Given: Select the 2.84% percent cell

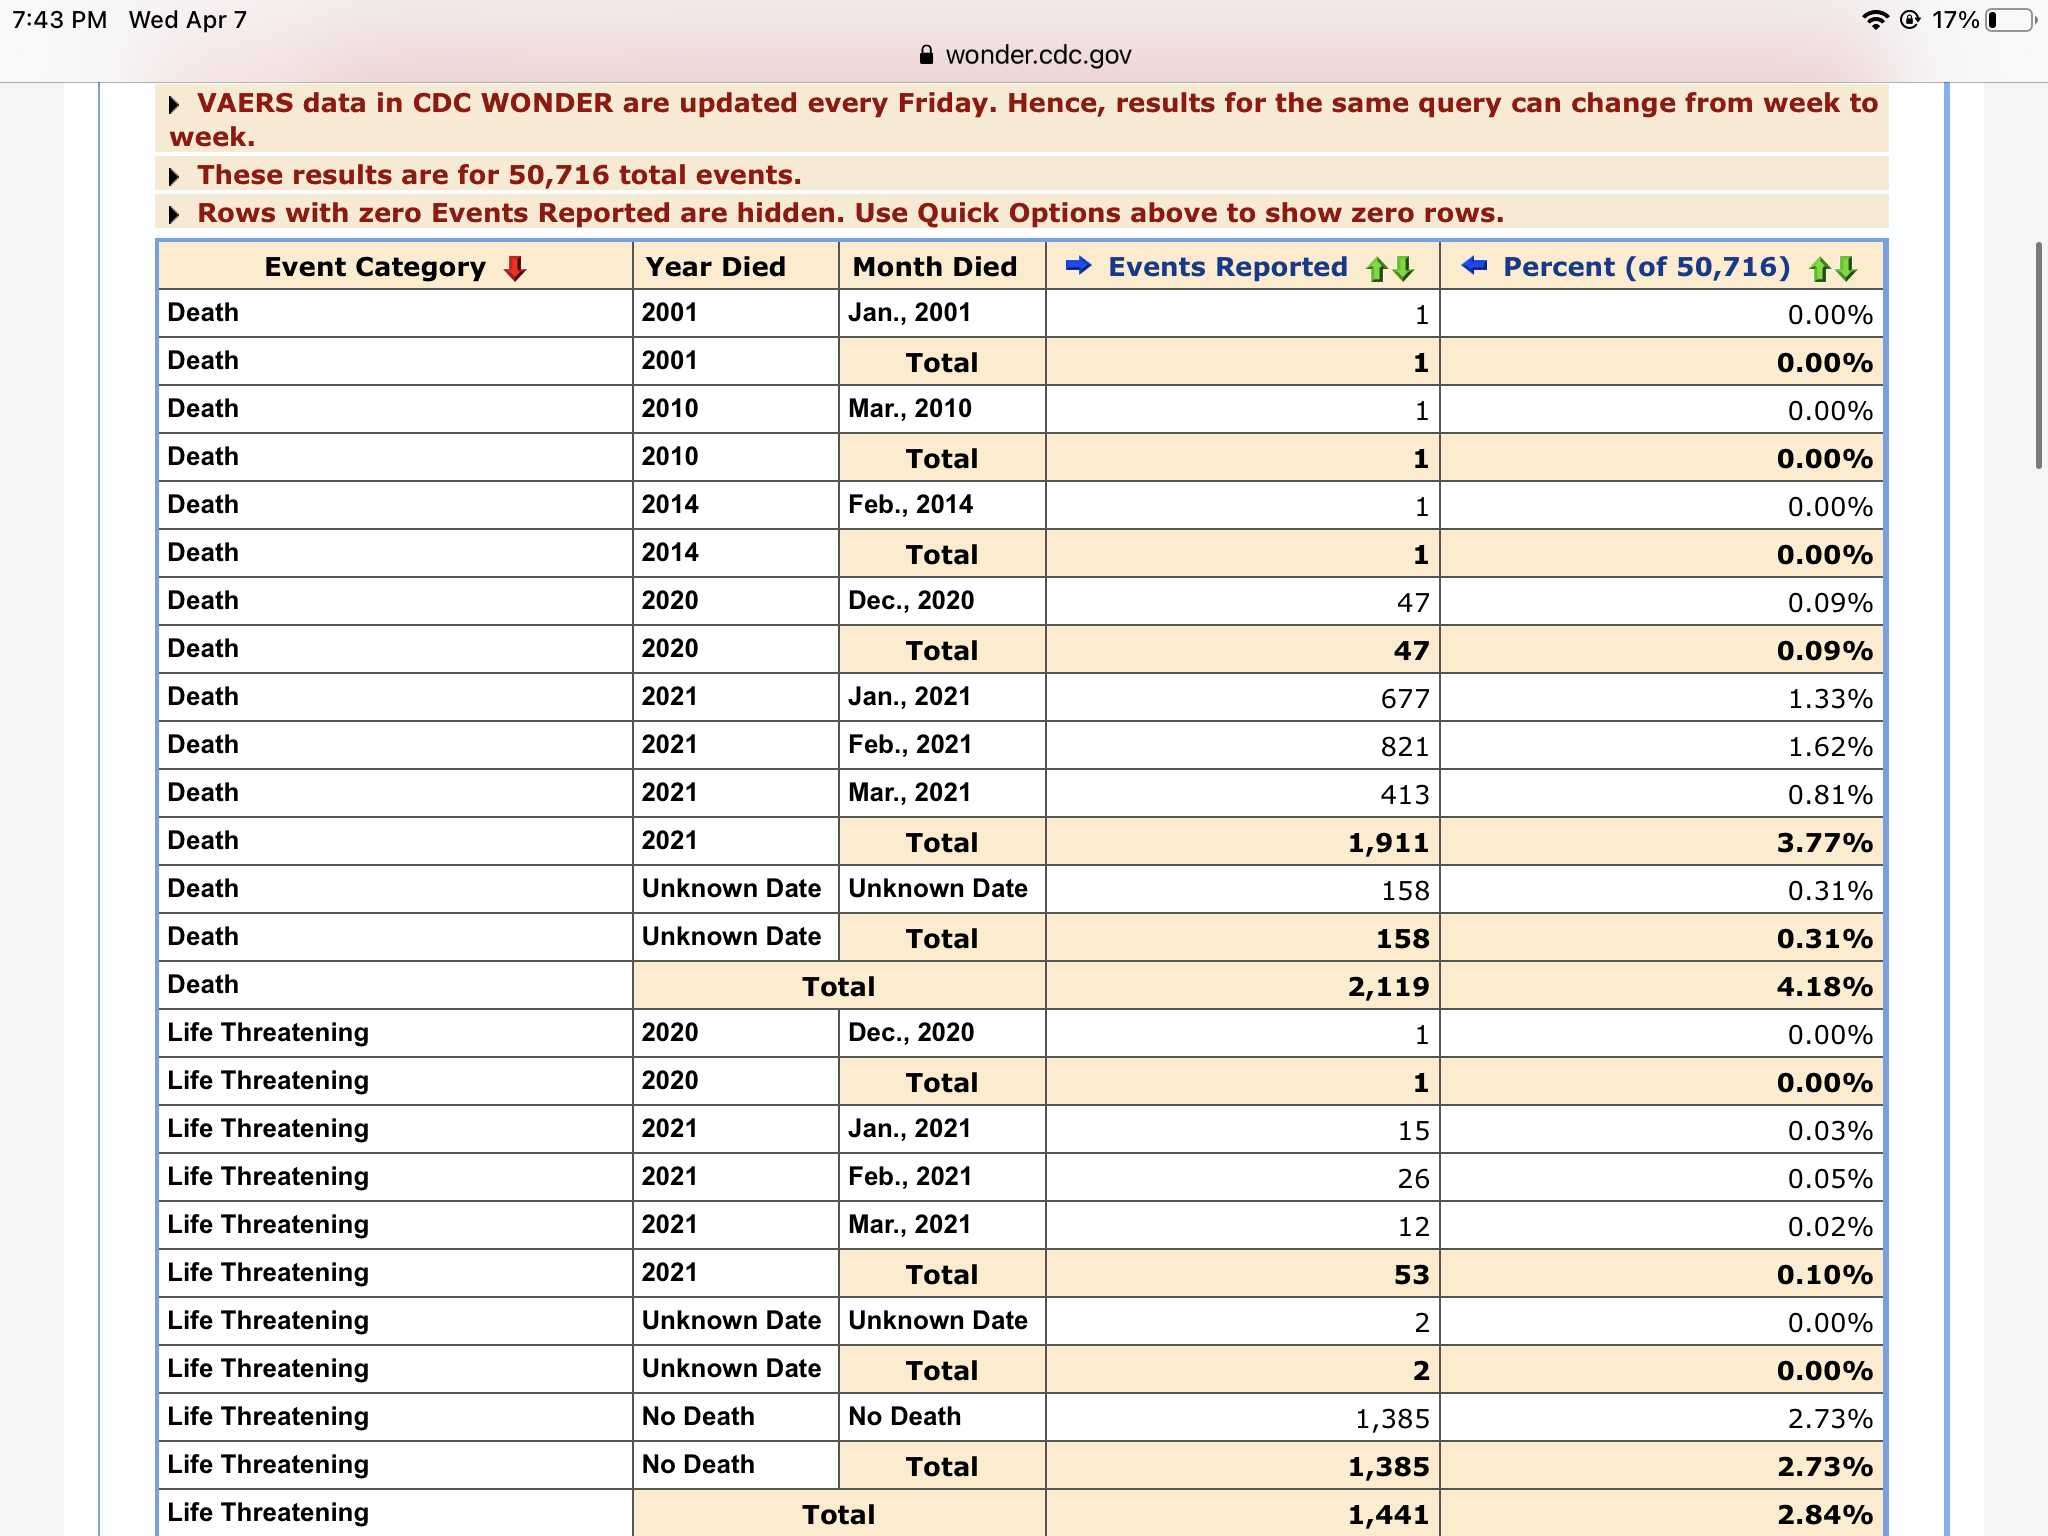Looking at the screenshot, I should 1662,1513.
